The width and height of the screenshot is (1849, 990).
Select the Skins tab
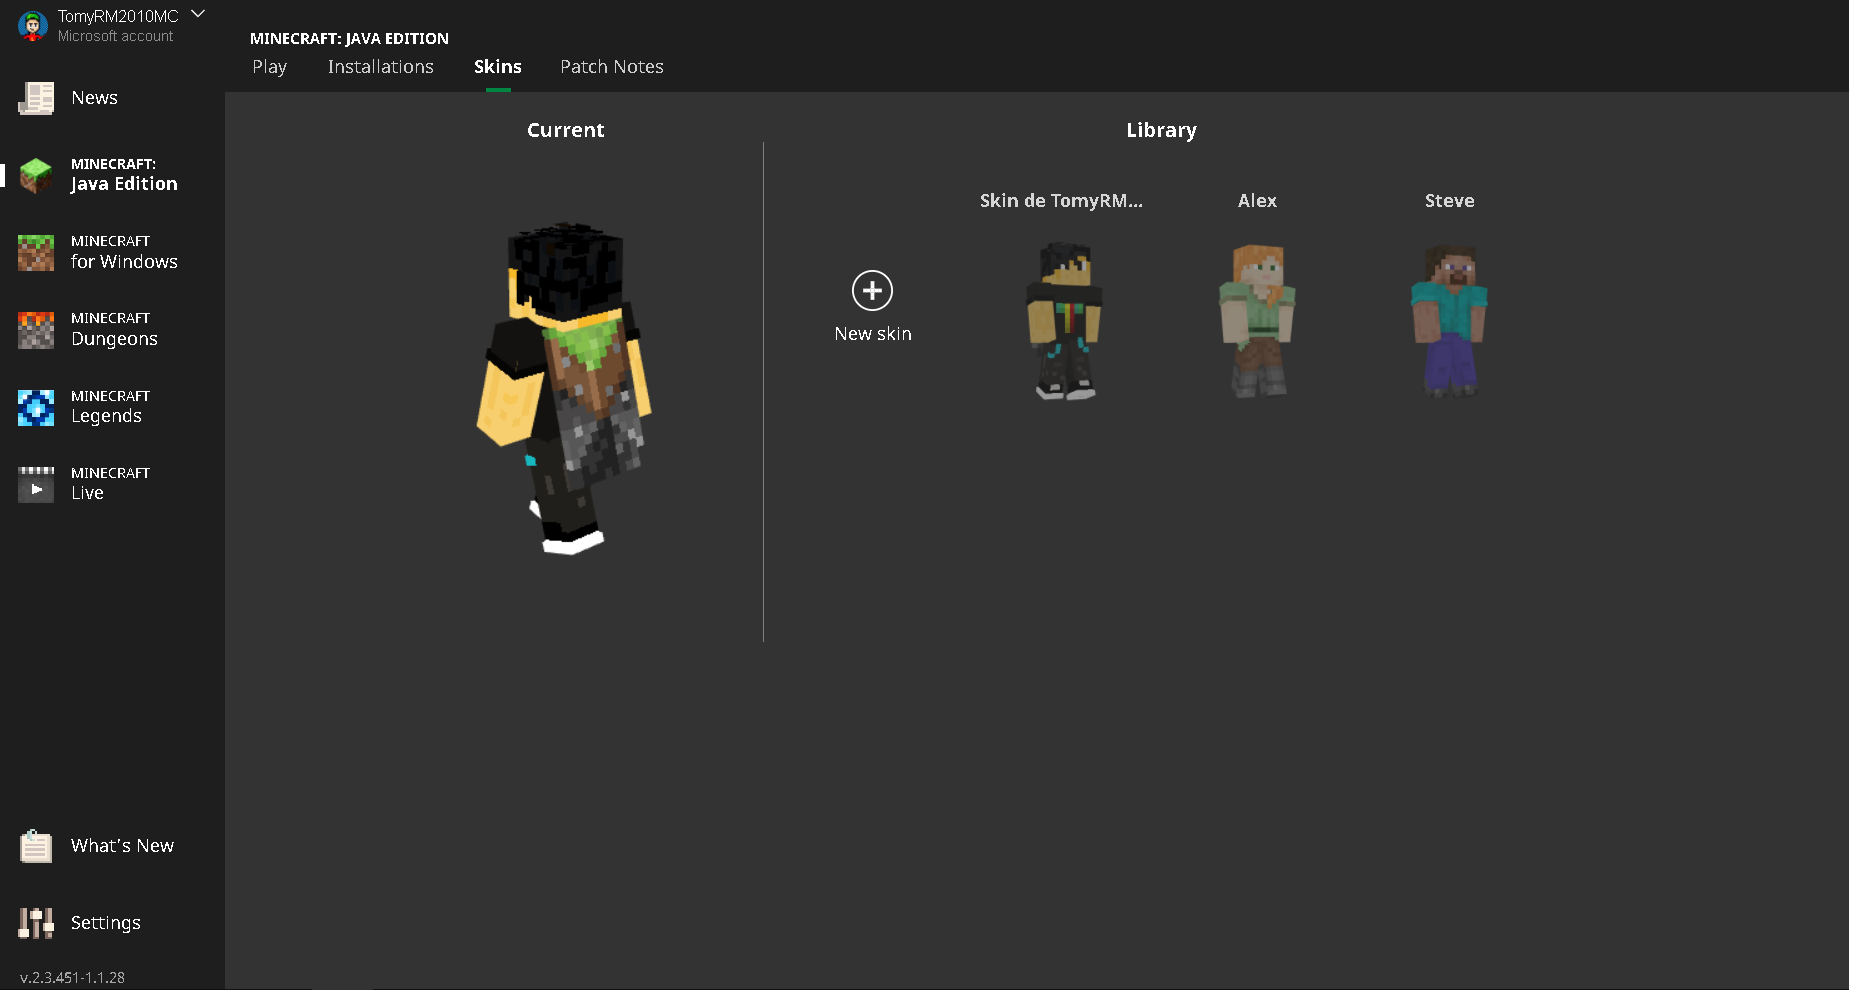pos(498,67)
